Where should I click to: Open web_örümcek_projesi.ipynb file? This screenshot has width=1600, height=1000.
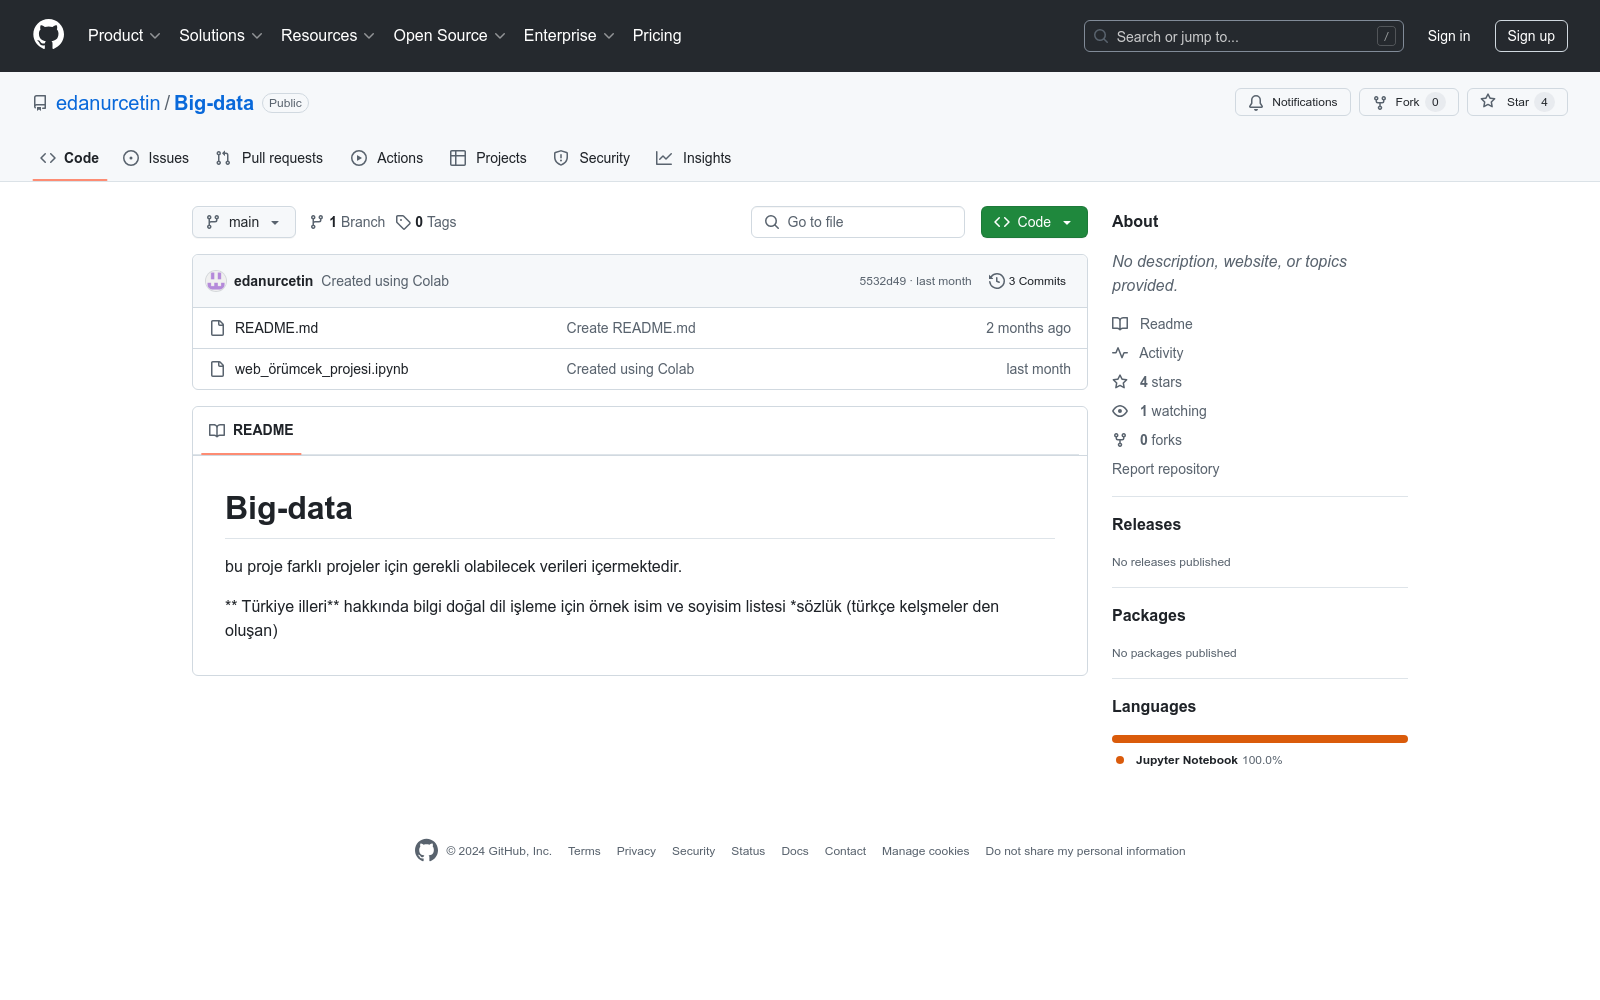(321, 369)
